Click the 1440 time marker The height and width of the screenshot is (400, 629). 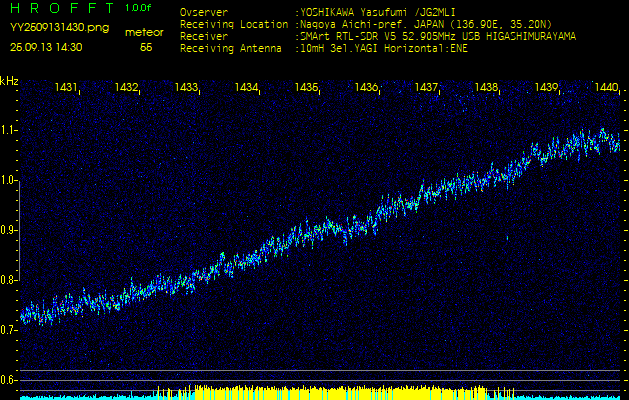(605, 88)
